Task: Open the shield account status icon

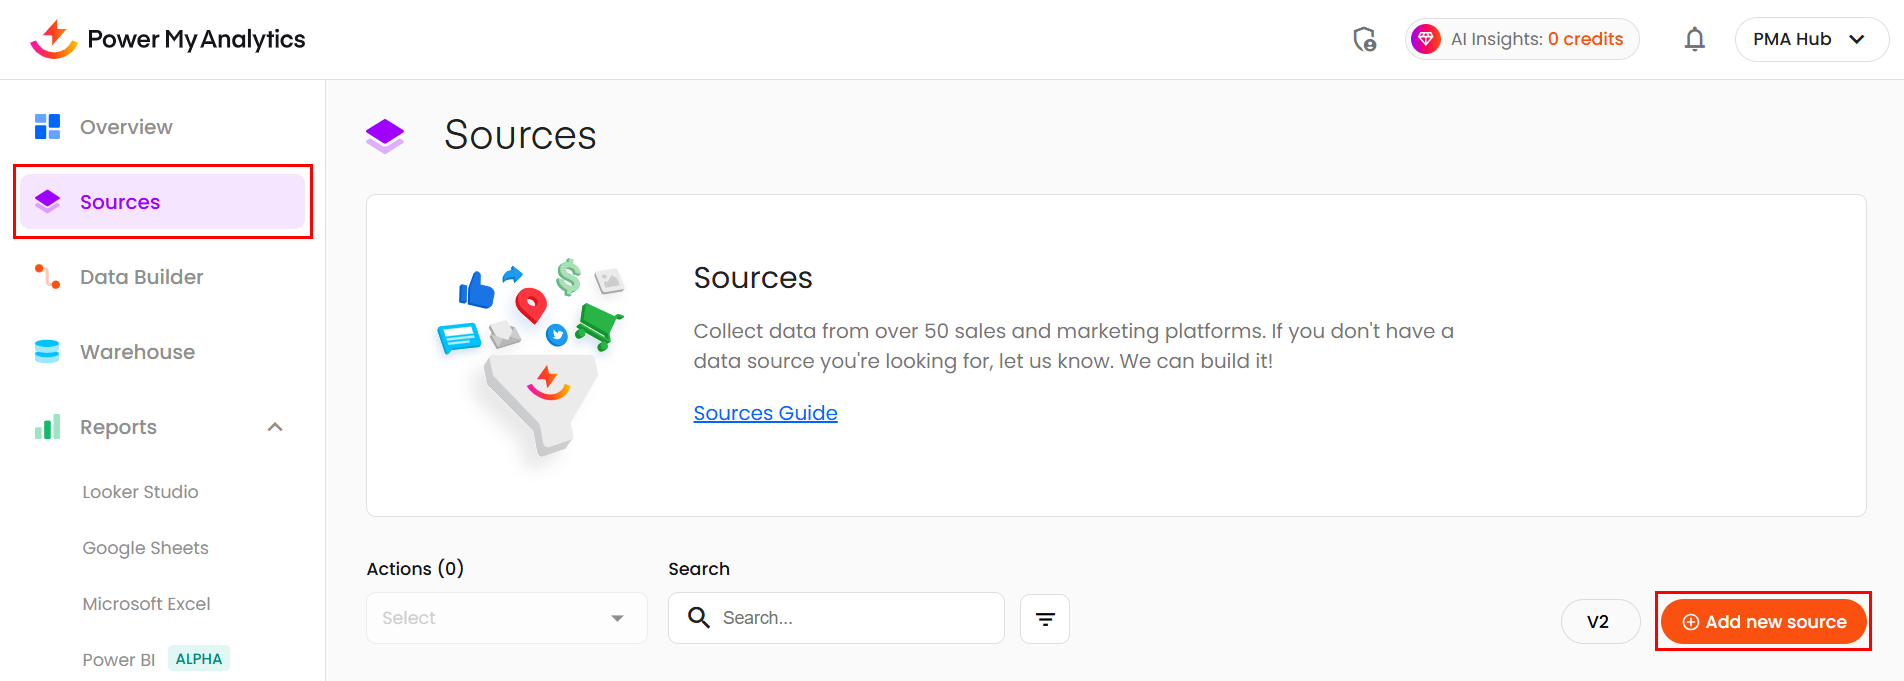Action: coord(1364,39)
